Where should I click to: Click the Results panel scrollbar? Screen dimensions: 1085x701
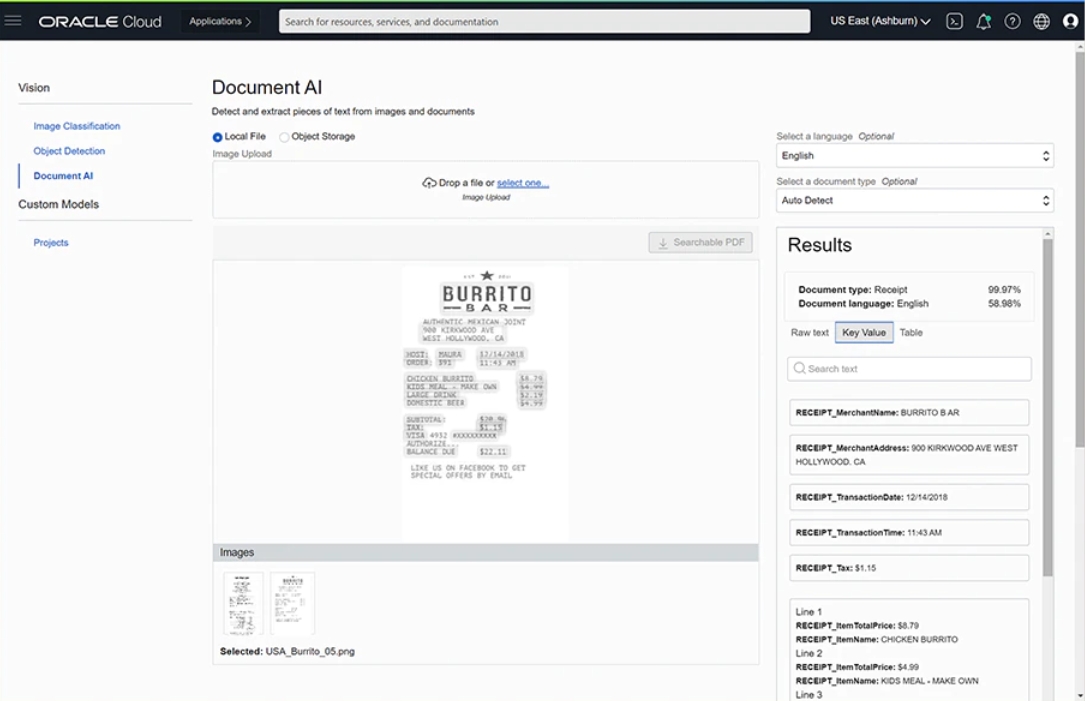pyautogui.click(x=1048, y=408)
